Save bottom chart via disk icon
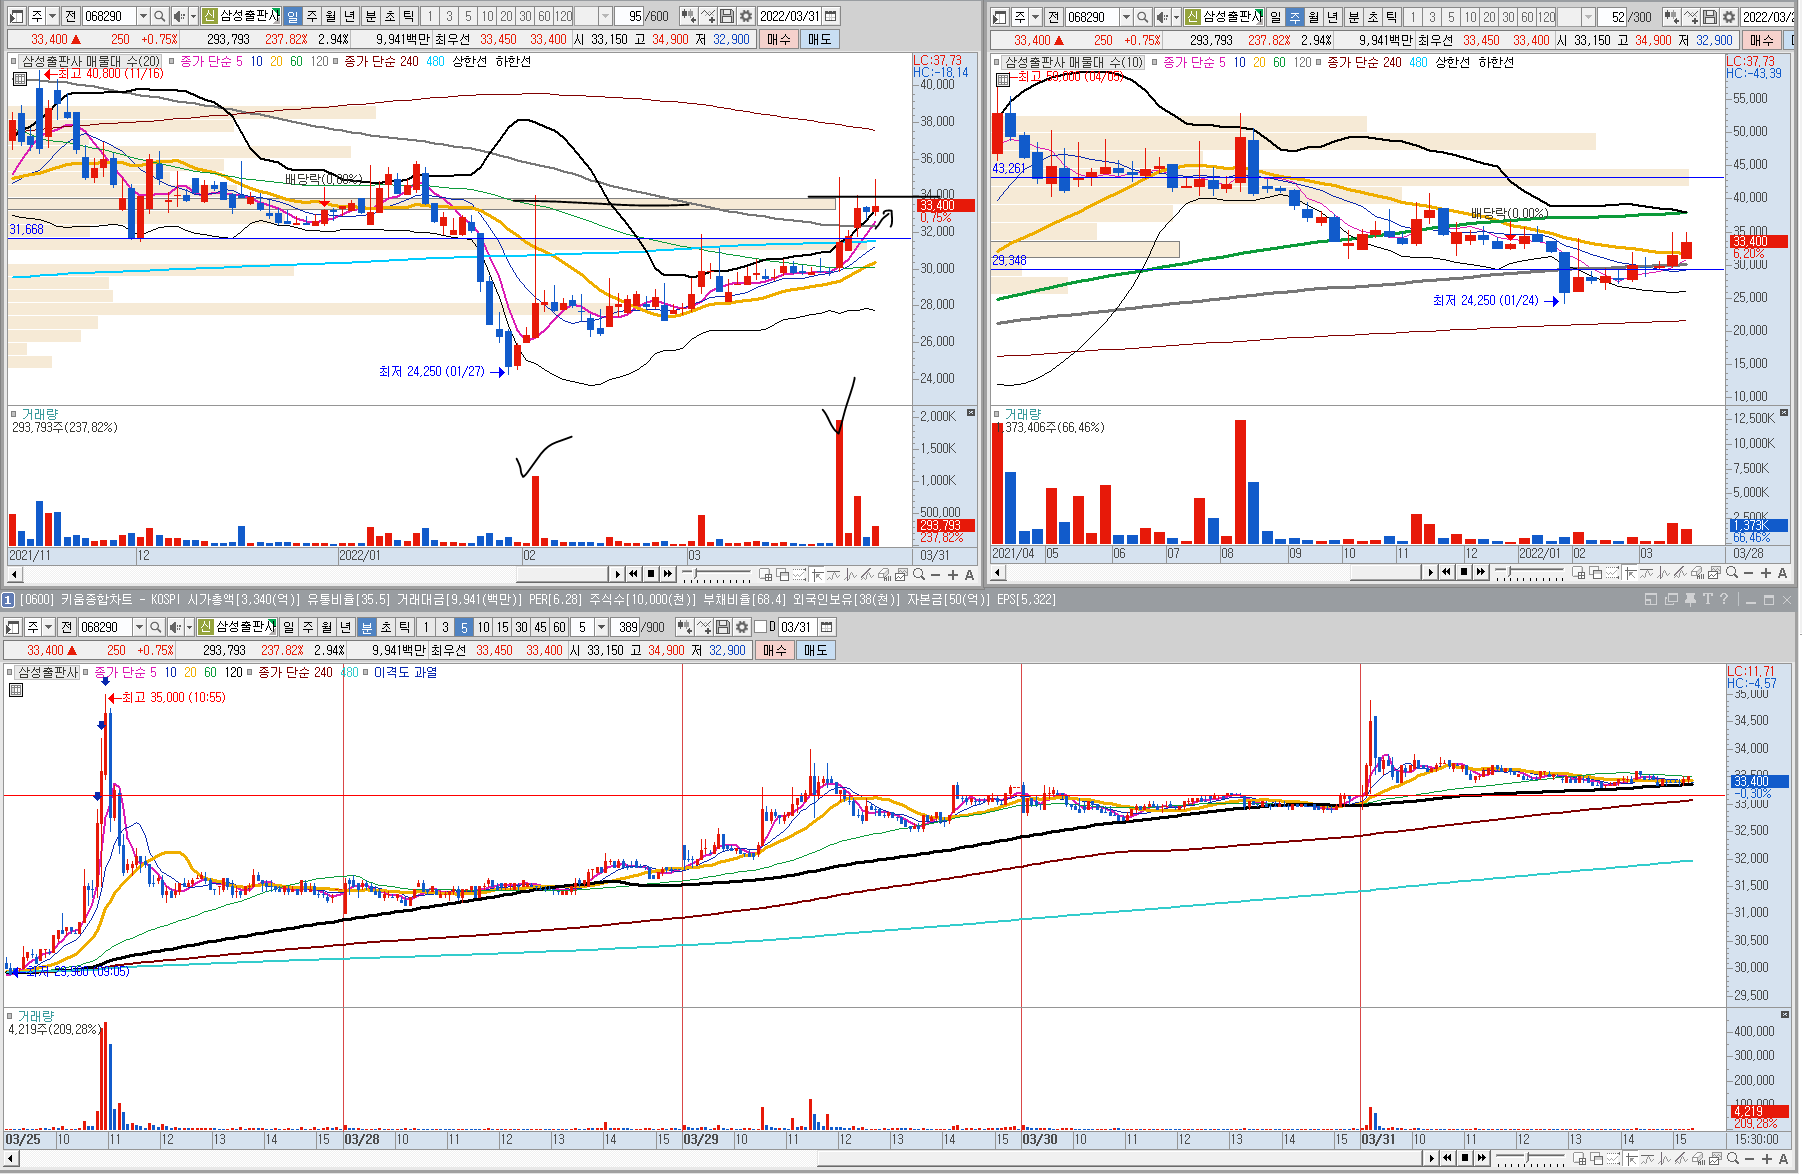This screenshot has height=1175, width=1802. [x=723, y=627]
